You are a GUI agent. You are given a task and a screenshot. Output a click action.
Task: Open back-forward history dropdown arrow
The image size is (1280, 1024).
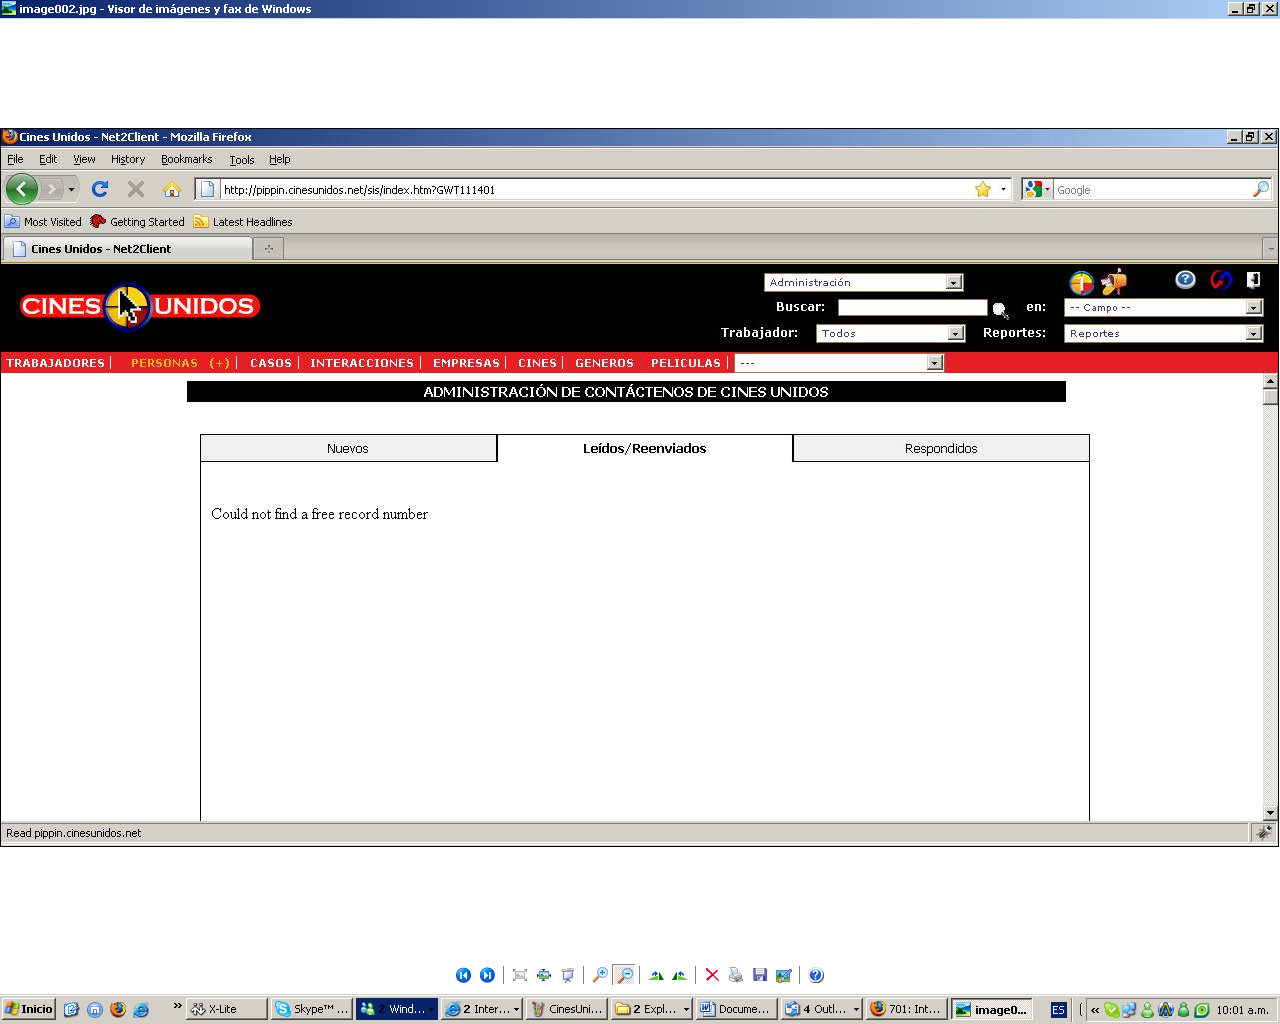tap(71, 189)
